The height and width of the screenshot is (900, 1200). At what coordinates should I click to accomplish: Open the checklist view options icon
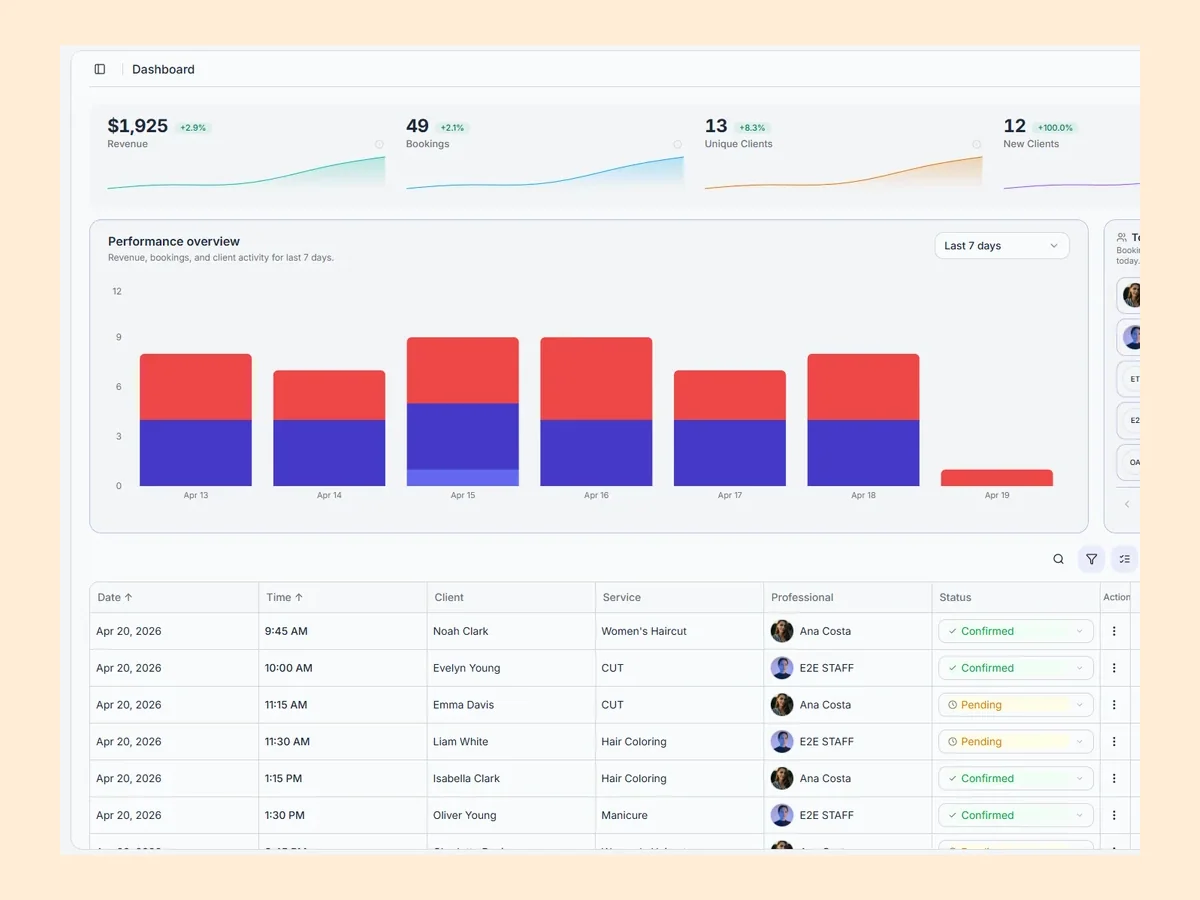[1125, 559]
